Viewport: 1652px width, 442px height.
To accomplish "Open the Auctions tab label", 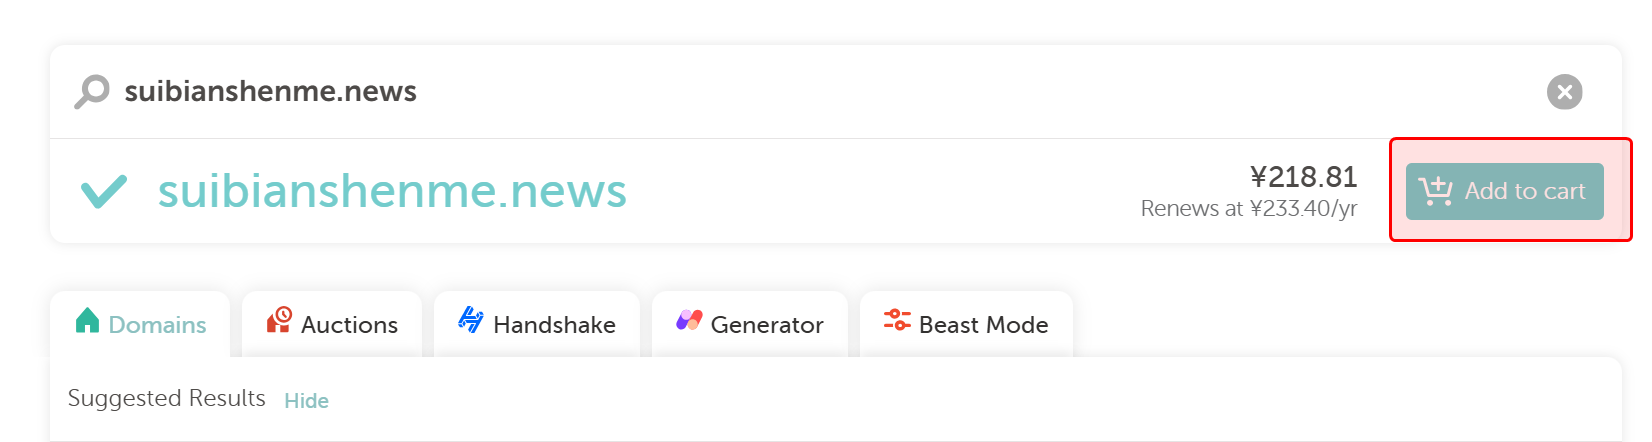I will [x=349, y=325].
